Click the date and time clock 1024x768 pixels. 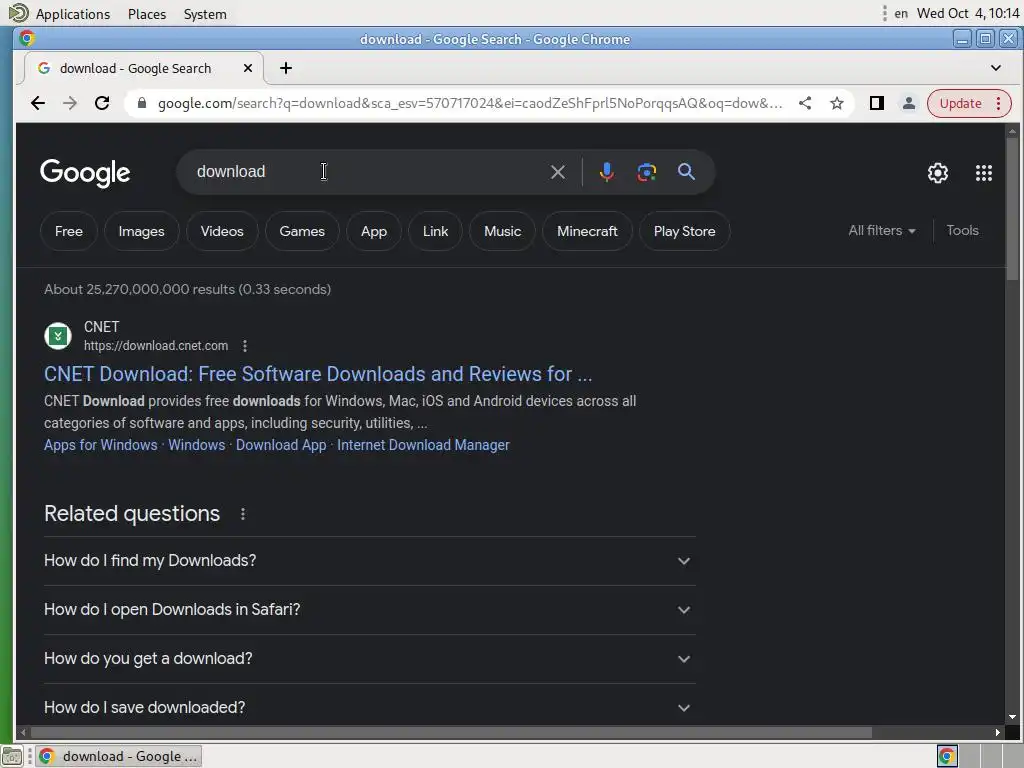(x=968, y=13)
